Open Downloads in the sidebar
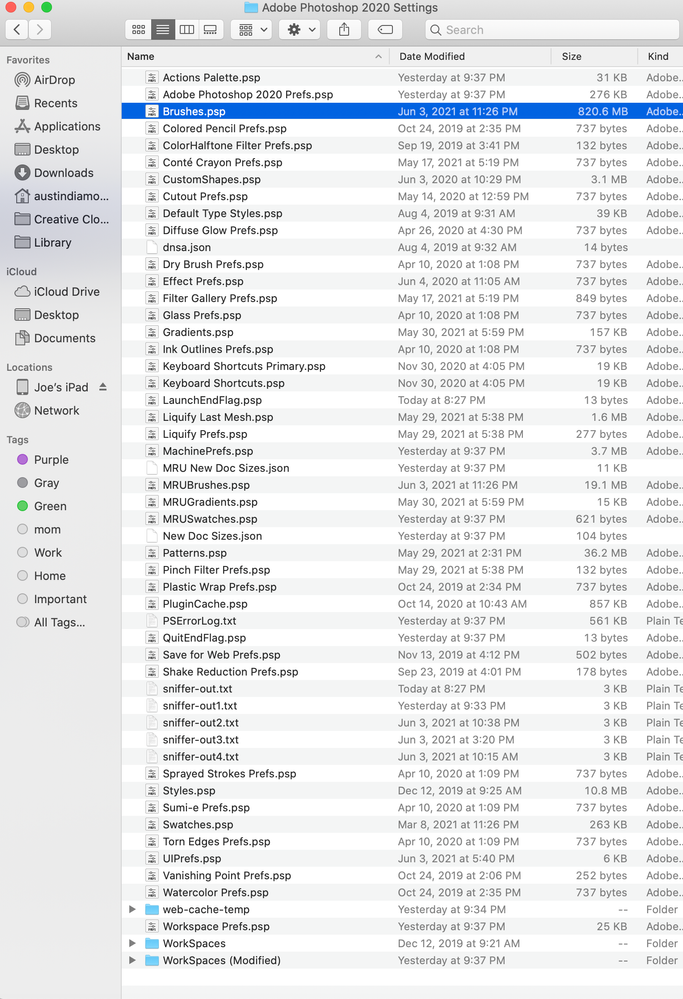This screenshot has width=683, height=999. pos(63,173)
